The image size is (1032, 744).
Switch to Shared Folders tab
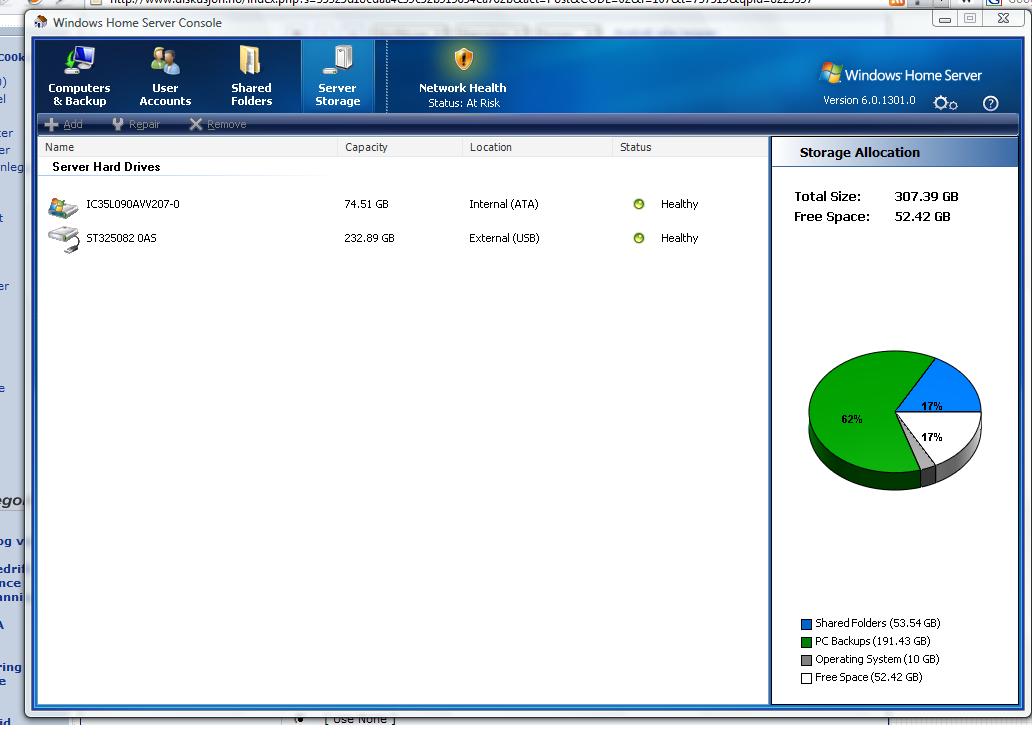click(251, 76)
